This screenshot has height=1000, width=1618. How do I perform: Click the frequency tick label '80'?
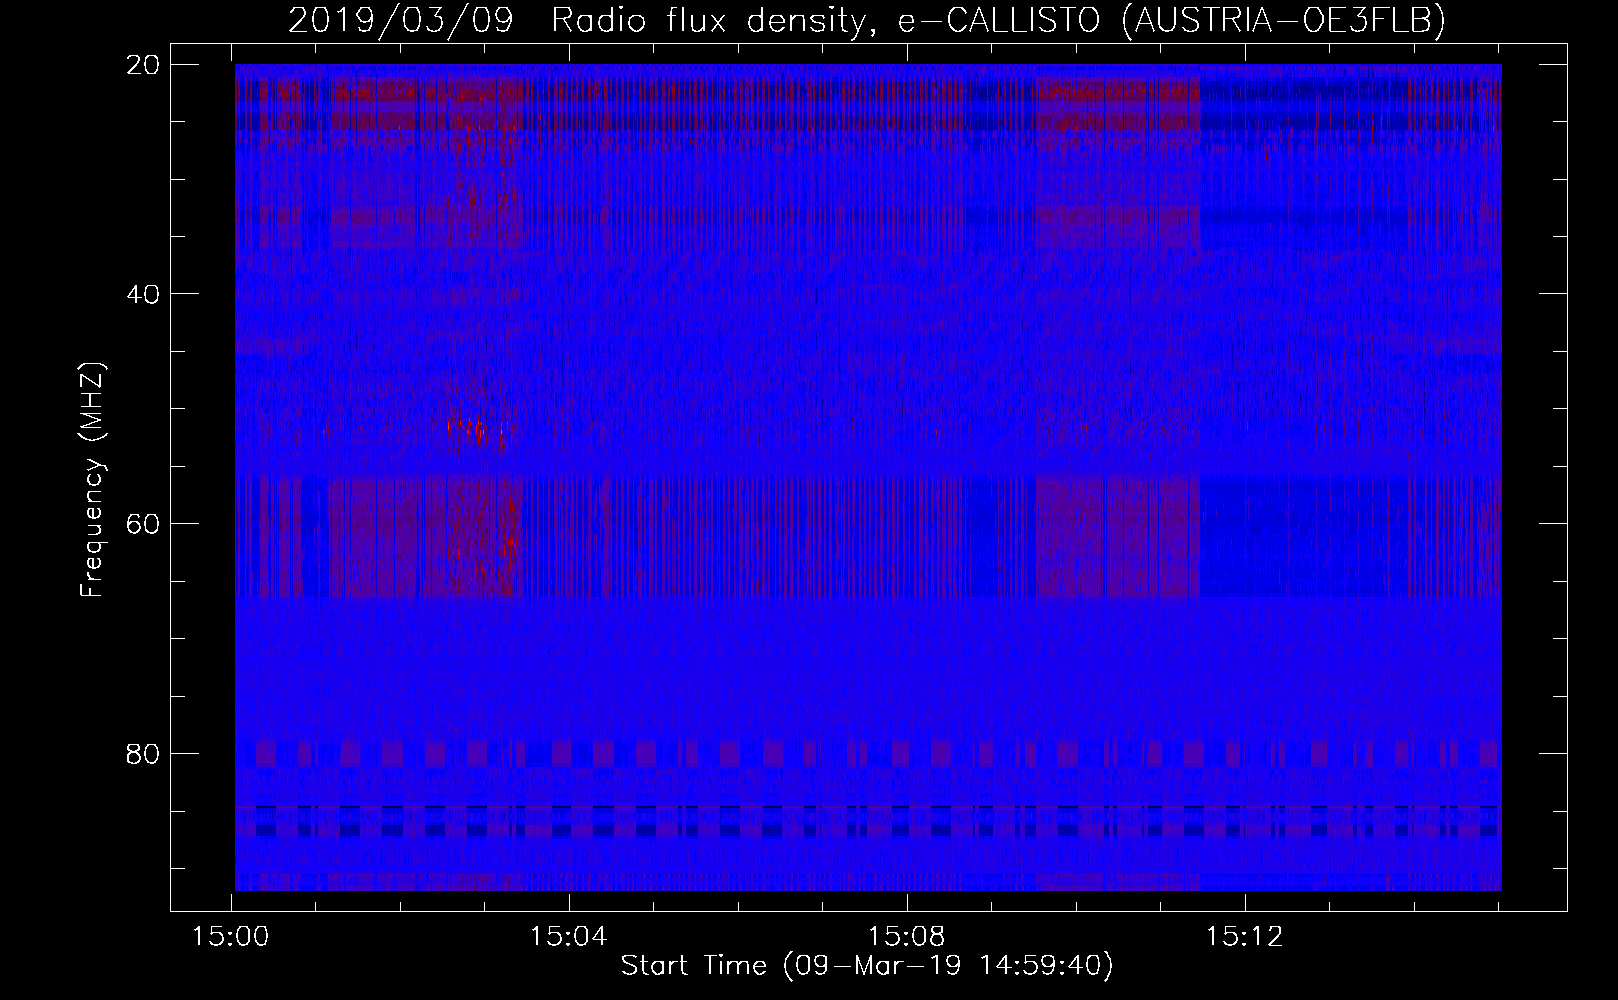pos(144,752)
